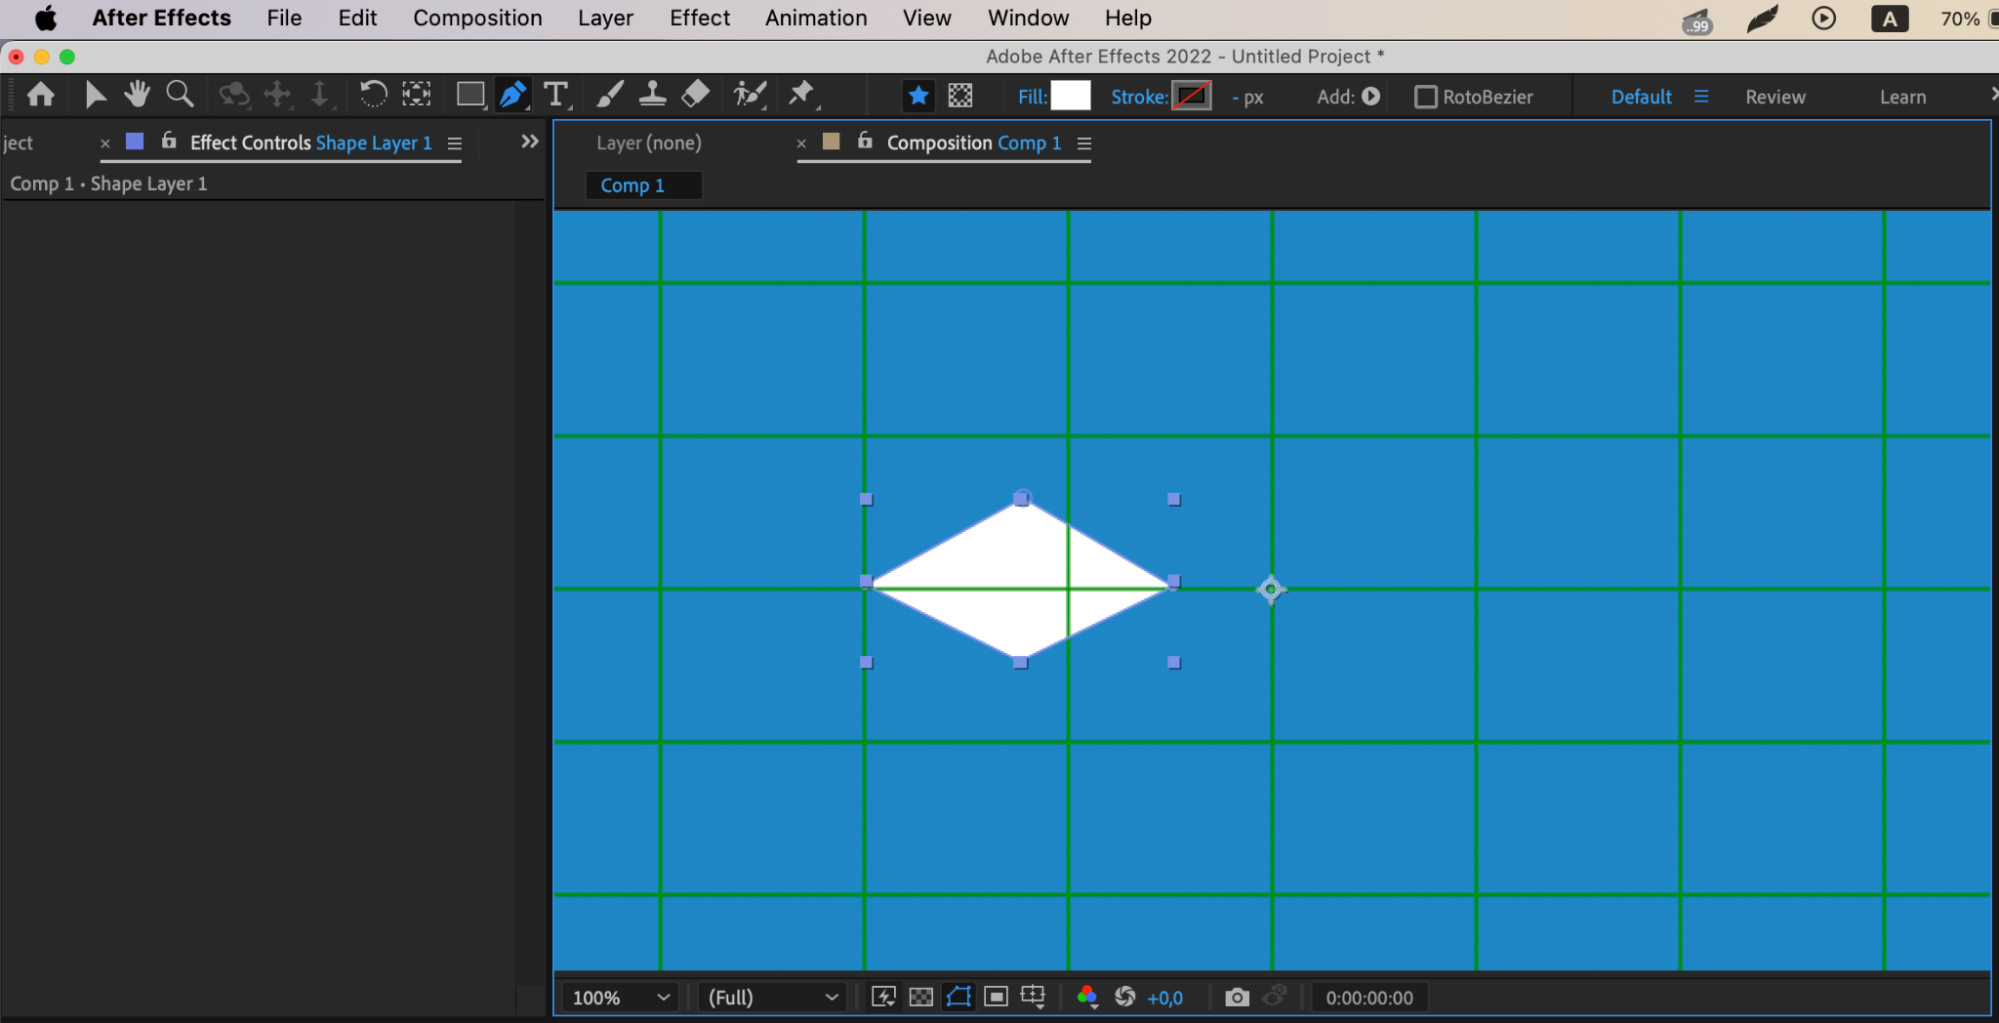Click the white Fill color swatch
The height and width of the screenshot is (1023, 1999).
(x=1070, y=96)
